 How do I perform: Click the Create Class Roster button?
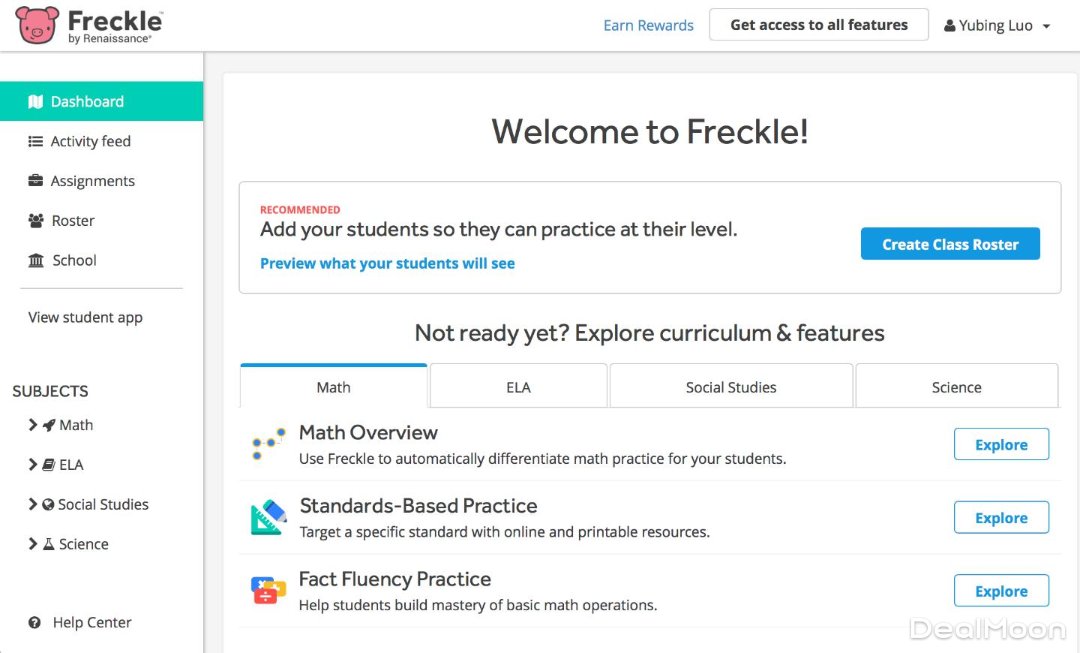(950, 244)
